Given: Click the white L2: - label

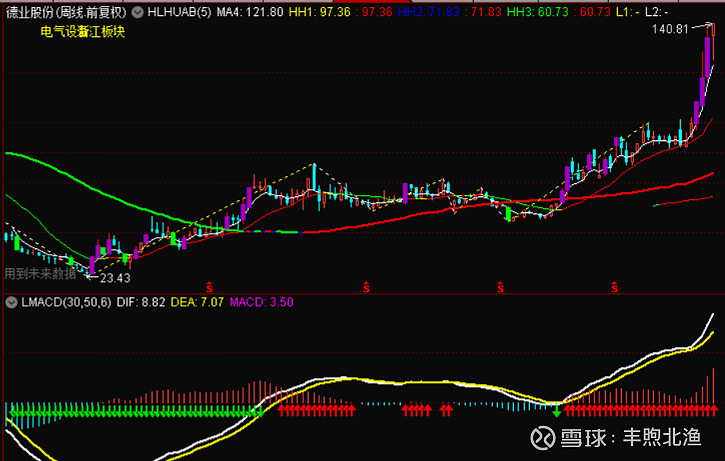Looking at the screenshot, I should click(x=657, y=12).
